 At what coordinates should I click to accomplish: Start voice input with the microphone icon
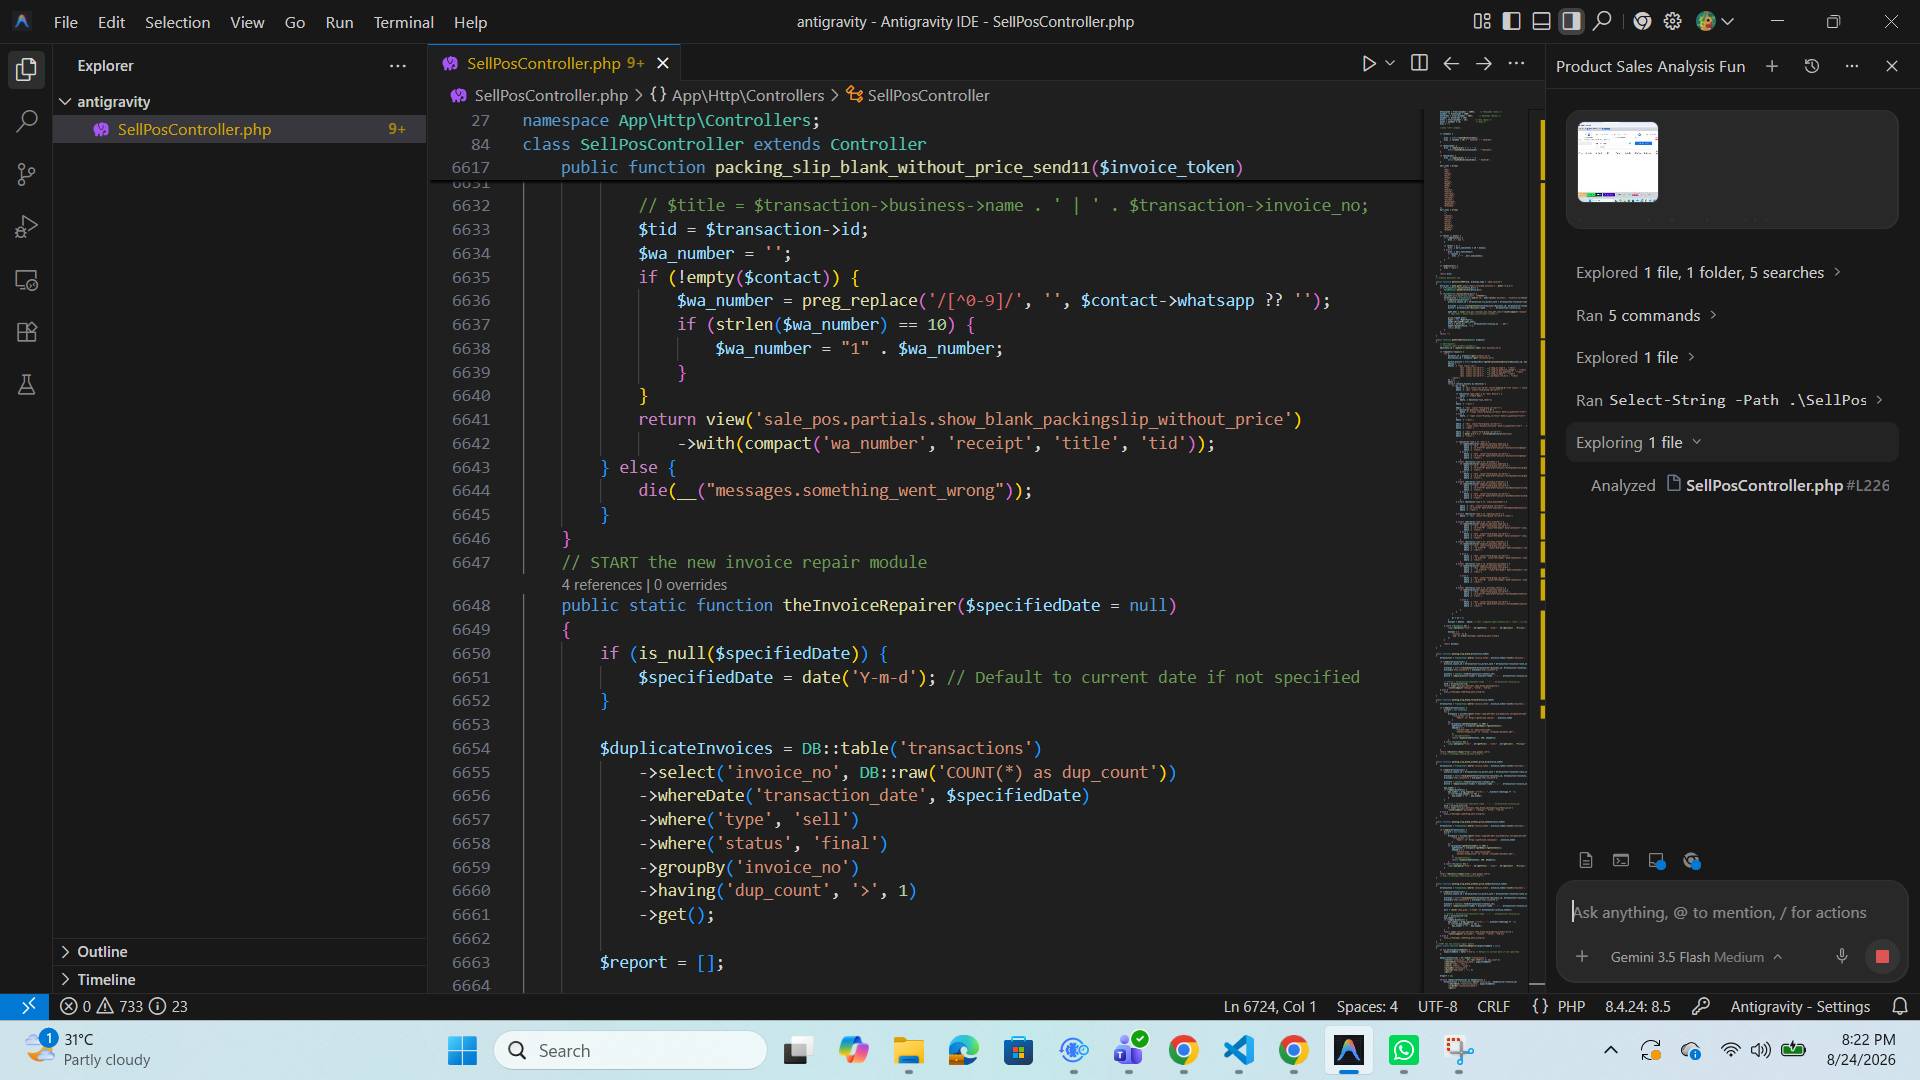(x=1841, y=956)
